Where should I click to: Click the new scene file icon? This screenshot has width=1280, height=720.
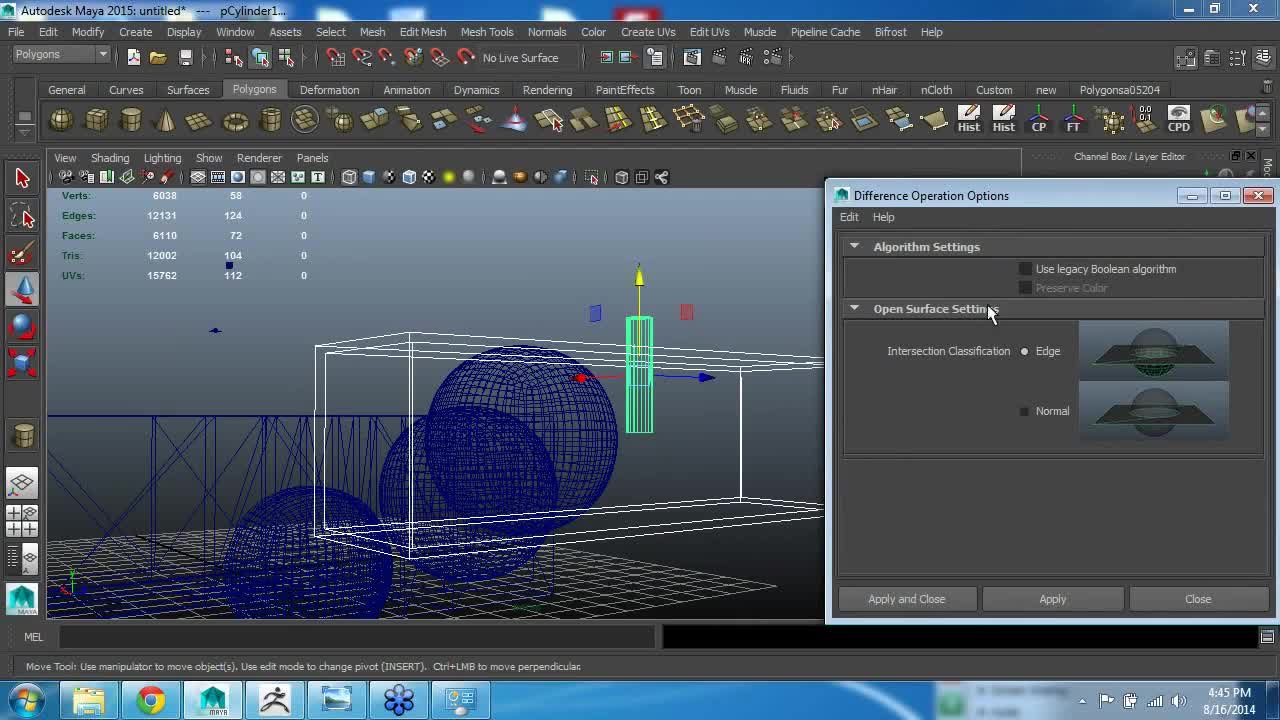(133, 57)
